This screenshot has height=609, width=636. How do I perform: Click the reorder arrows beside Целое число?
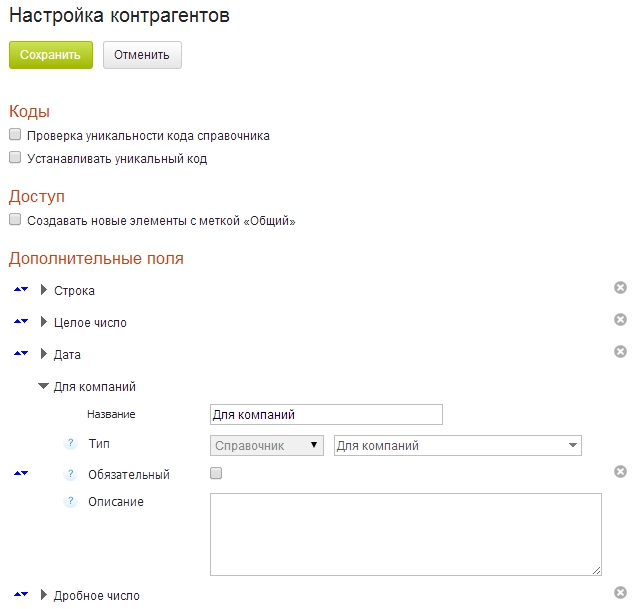tap(21, 323)
